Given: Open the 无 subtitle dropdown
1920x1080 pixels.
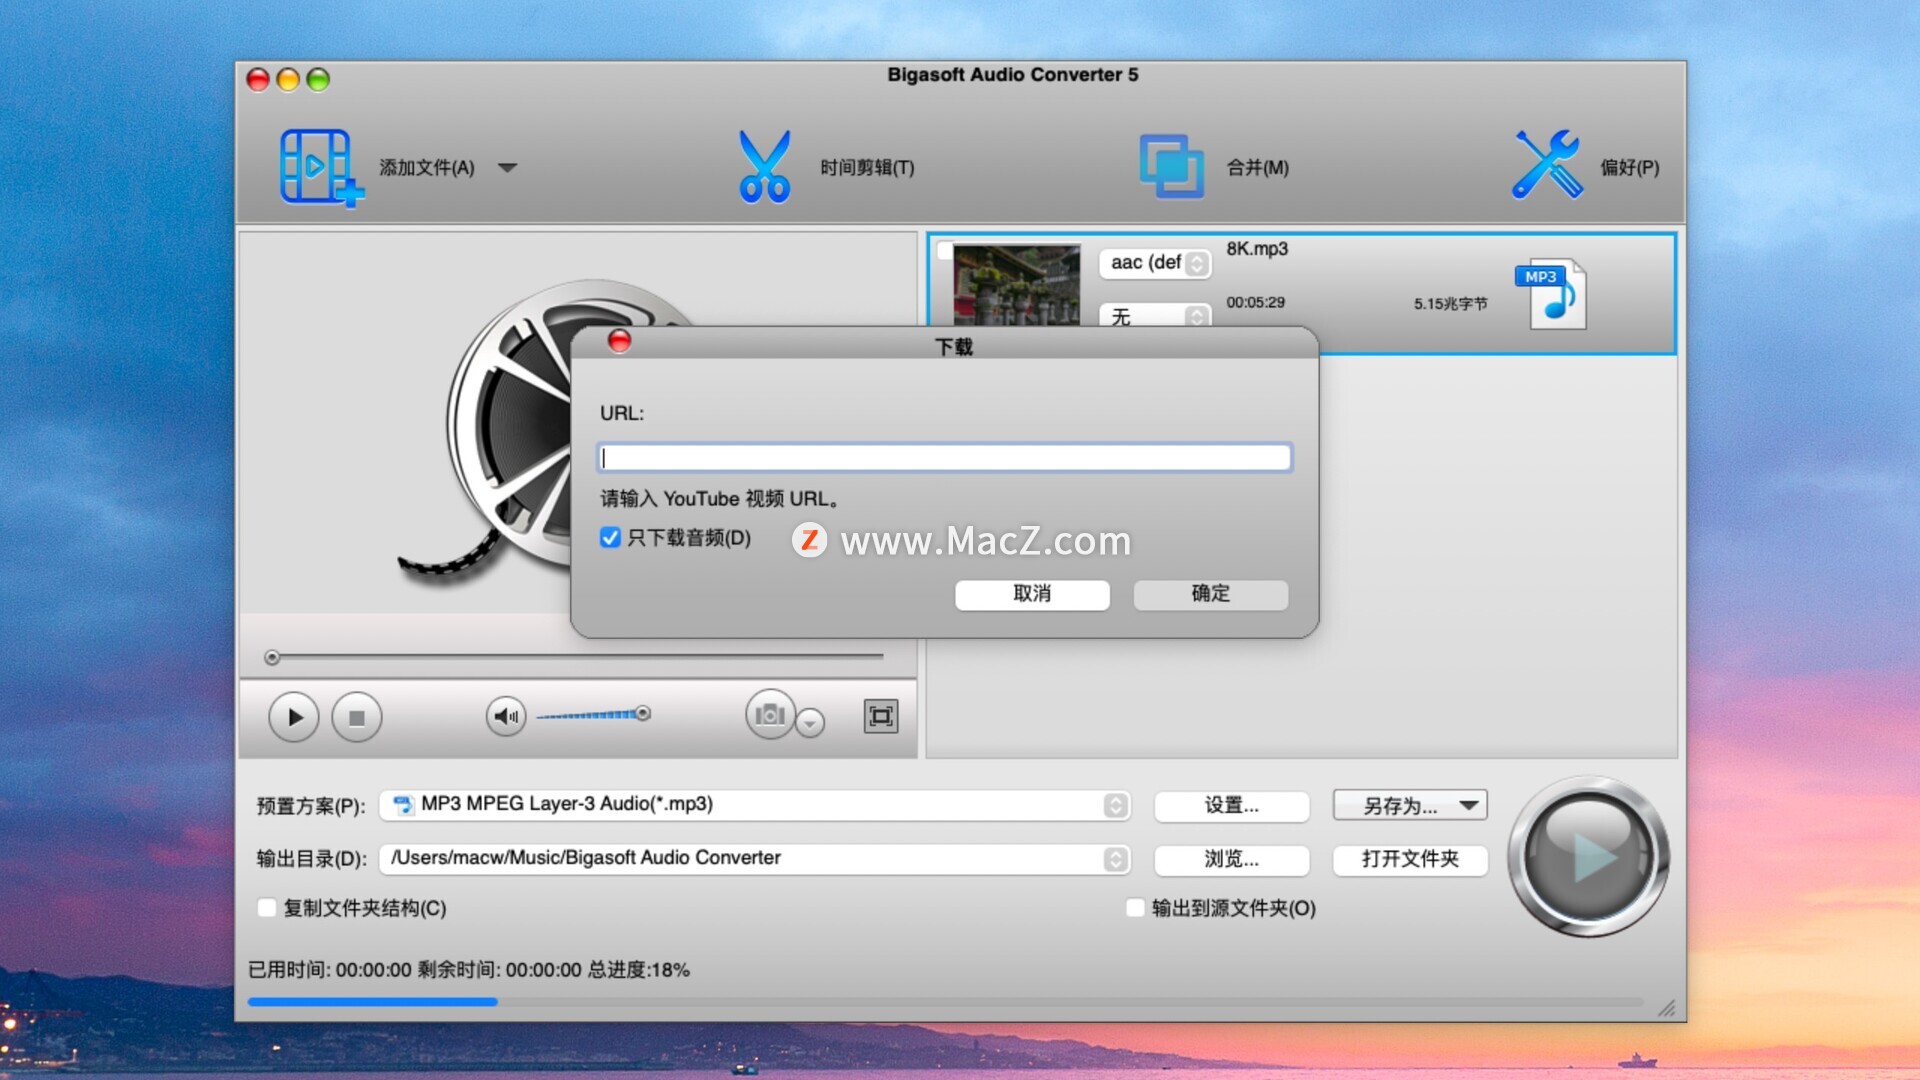Looking at the screenshot, I should pos(1155,316).
